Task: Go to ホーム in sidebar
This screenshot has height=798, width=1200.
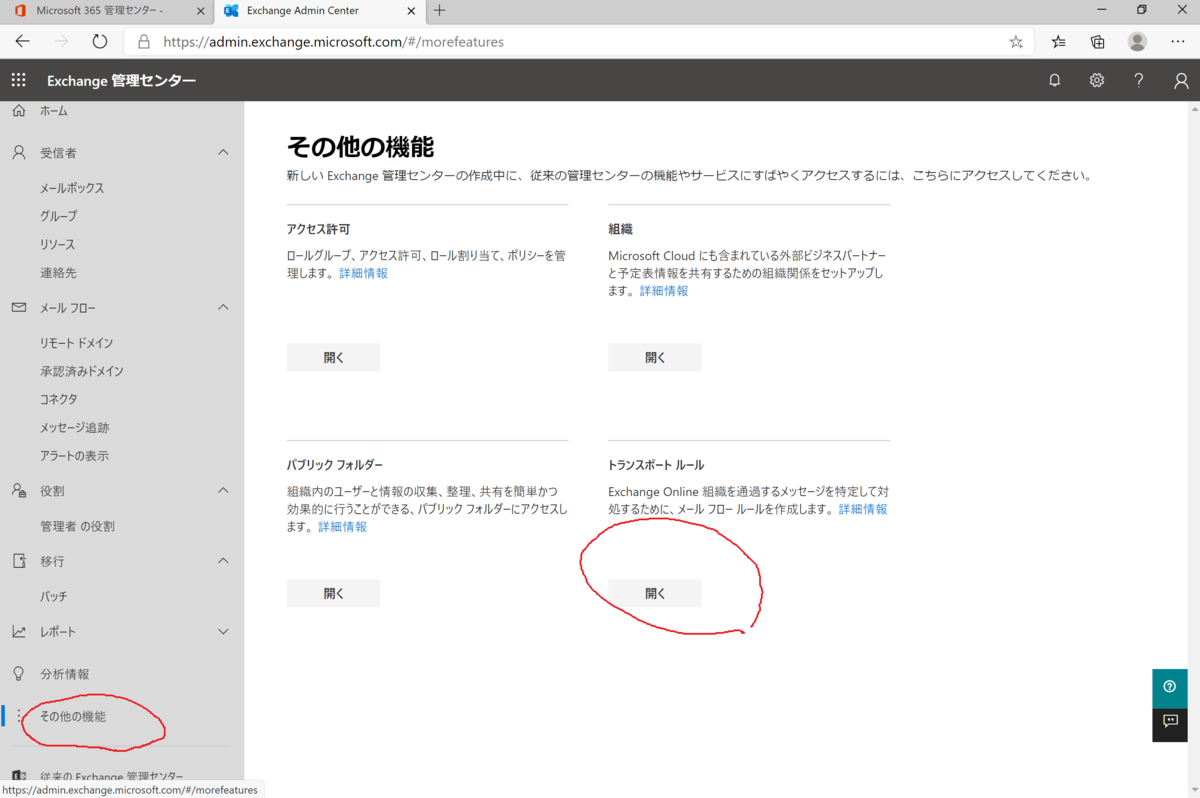Action: click(x=54, y=111)
